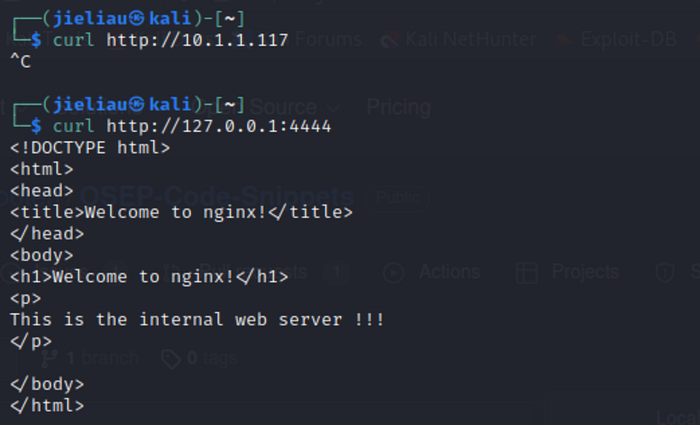Click the branch fork icon
Screen dimensions: 700x425
click(x=50, y=358)
